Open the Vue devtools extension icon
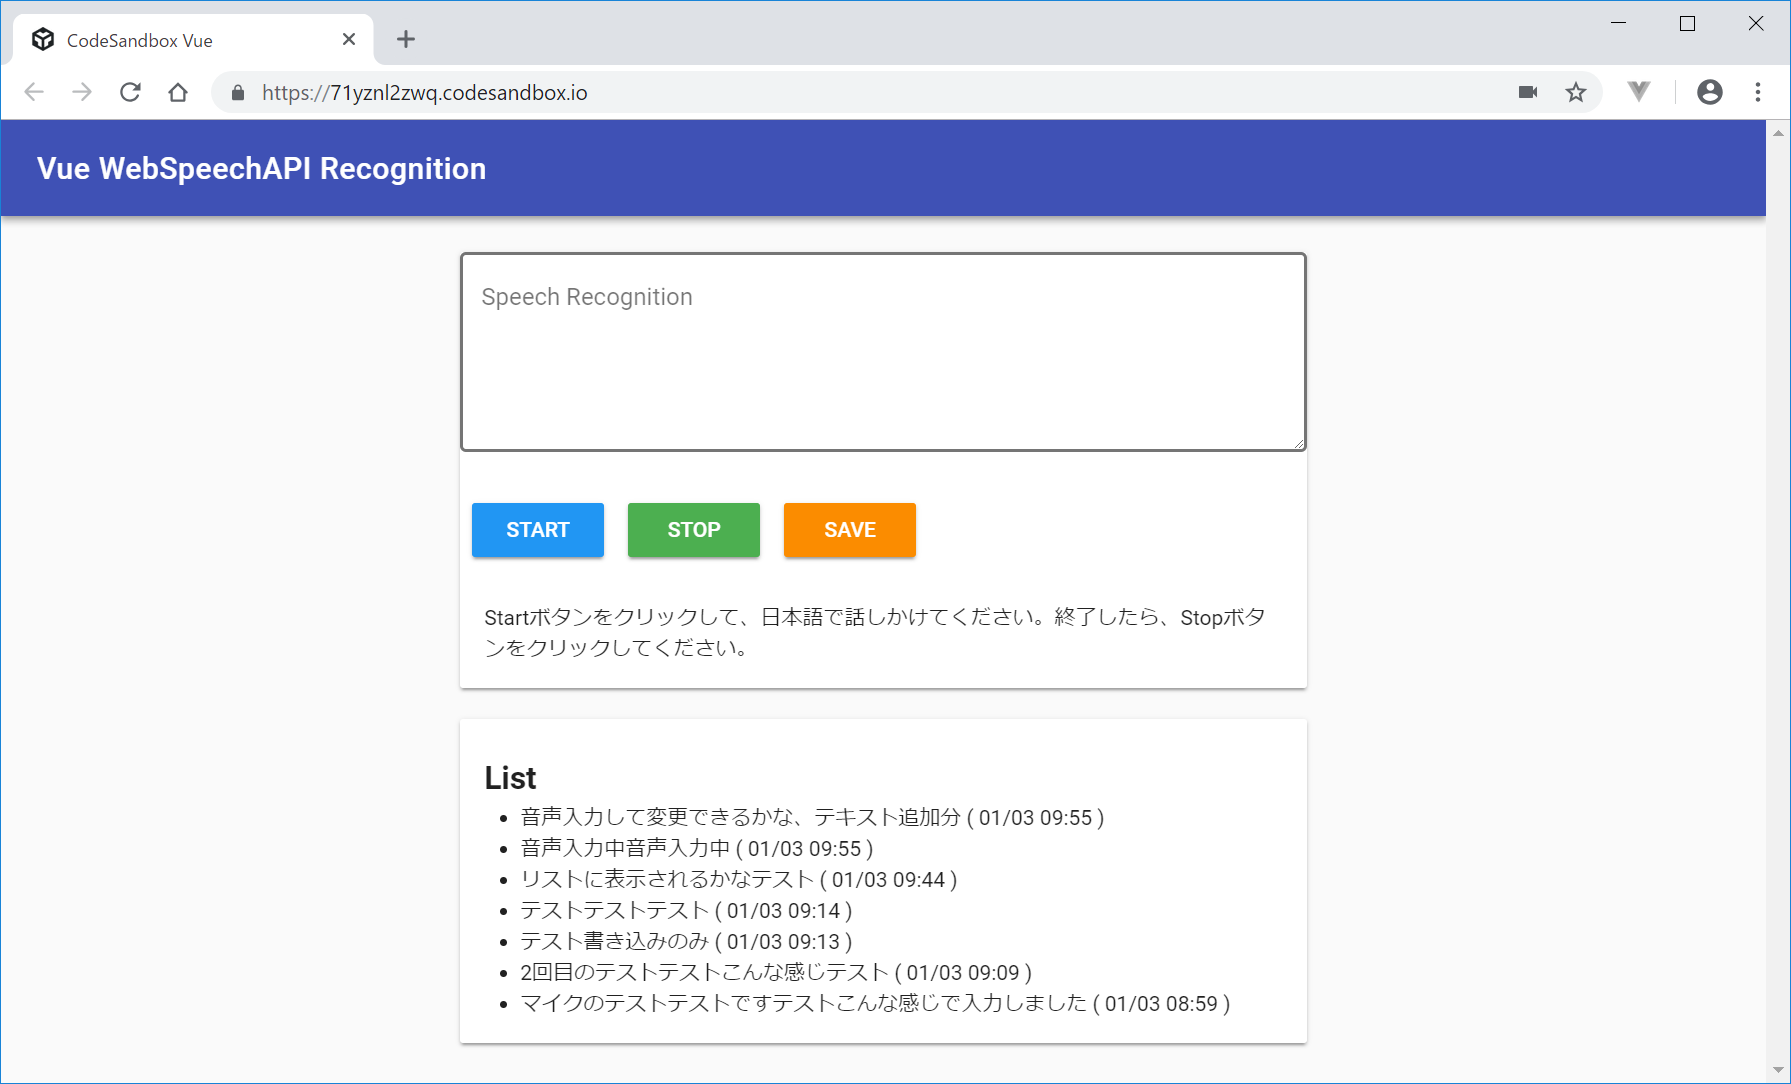Viewport: 1791px width, 1084px height. [x=1638, y=93]
